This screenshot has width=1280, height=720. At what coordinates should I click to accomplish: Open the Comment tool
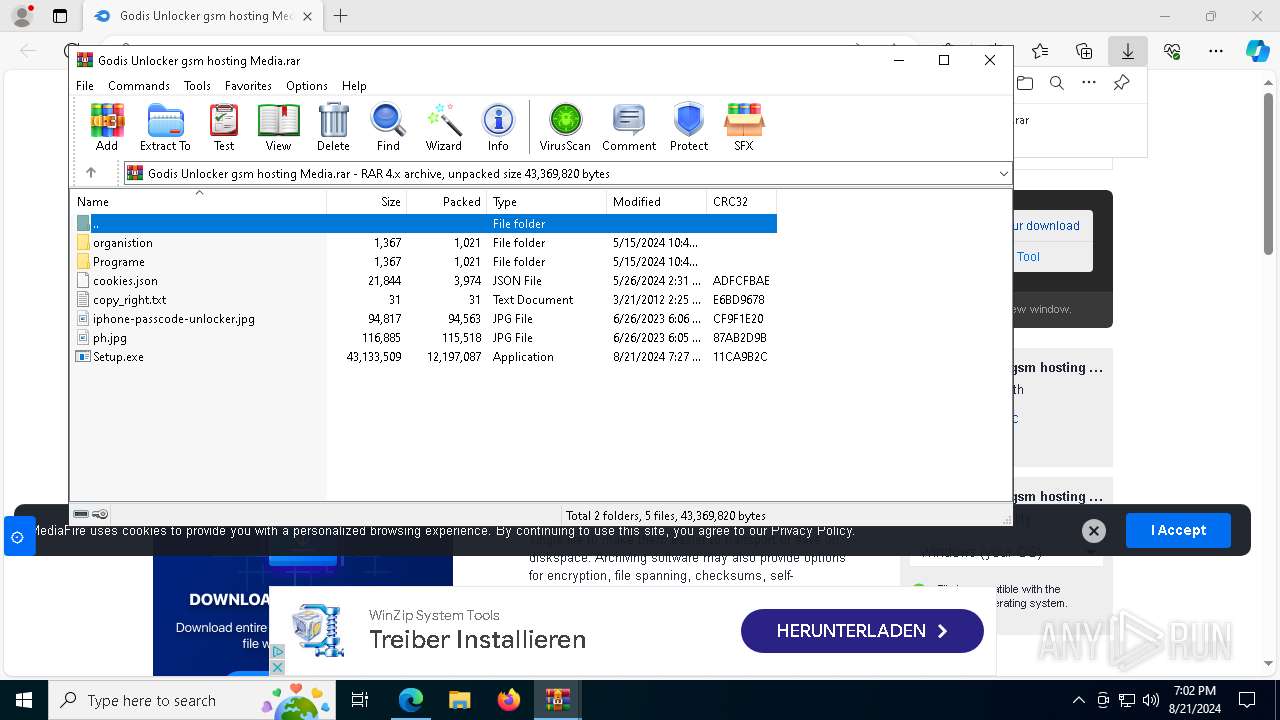point(629,127)
